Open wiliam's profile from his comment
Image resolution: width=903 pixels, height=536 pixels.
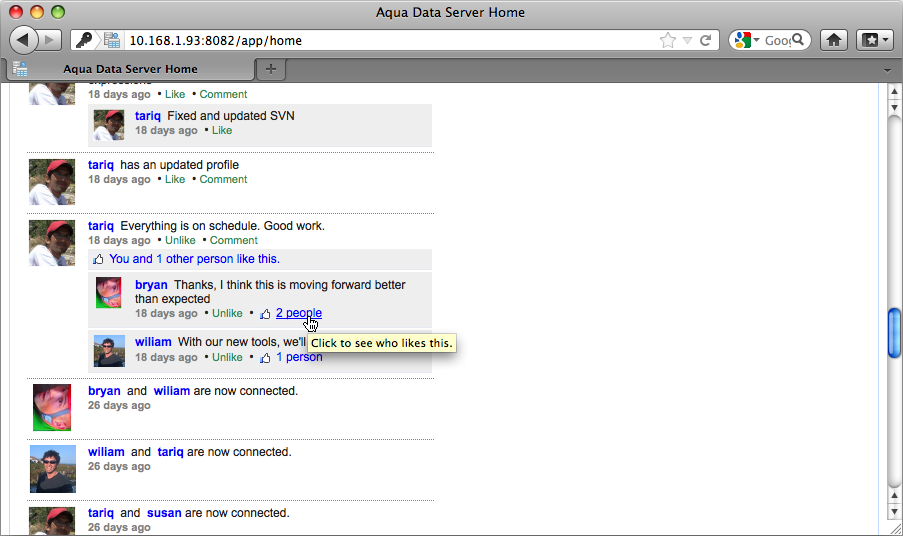153,341
